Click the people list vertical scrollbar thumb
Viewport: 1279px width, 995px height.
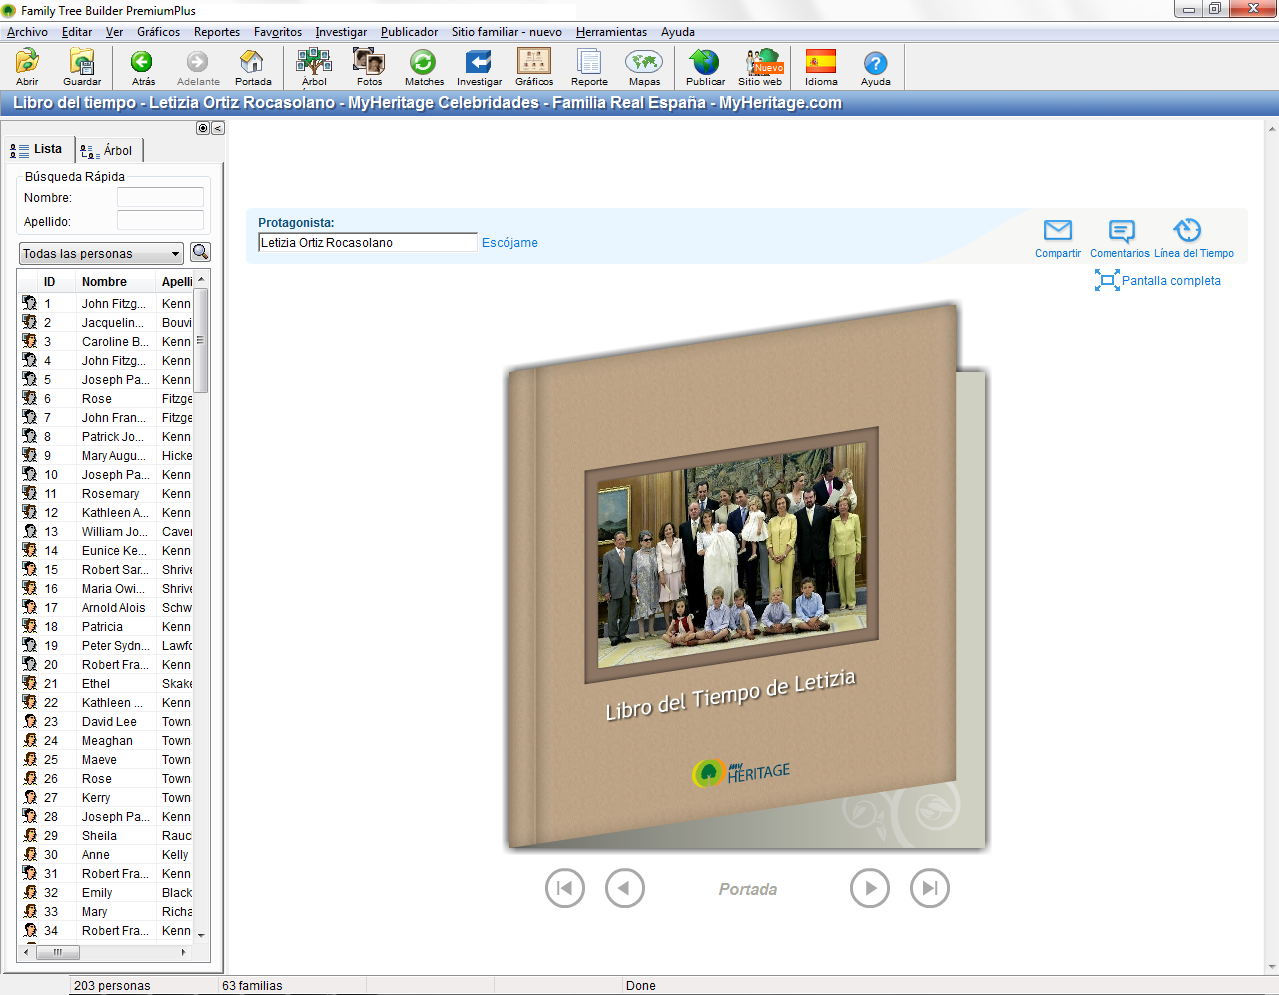click(x=201, y=340)
